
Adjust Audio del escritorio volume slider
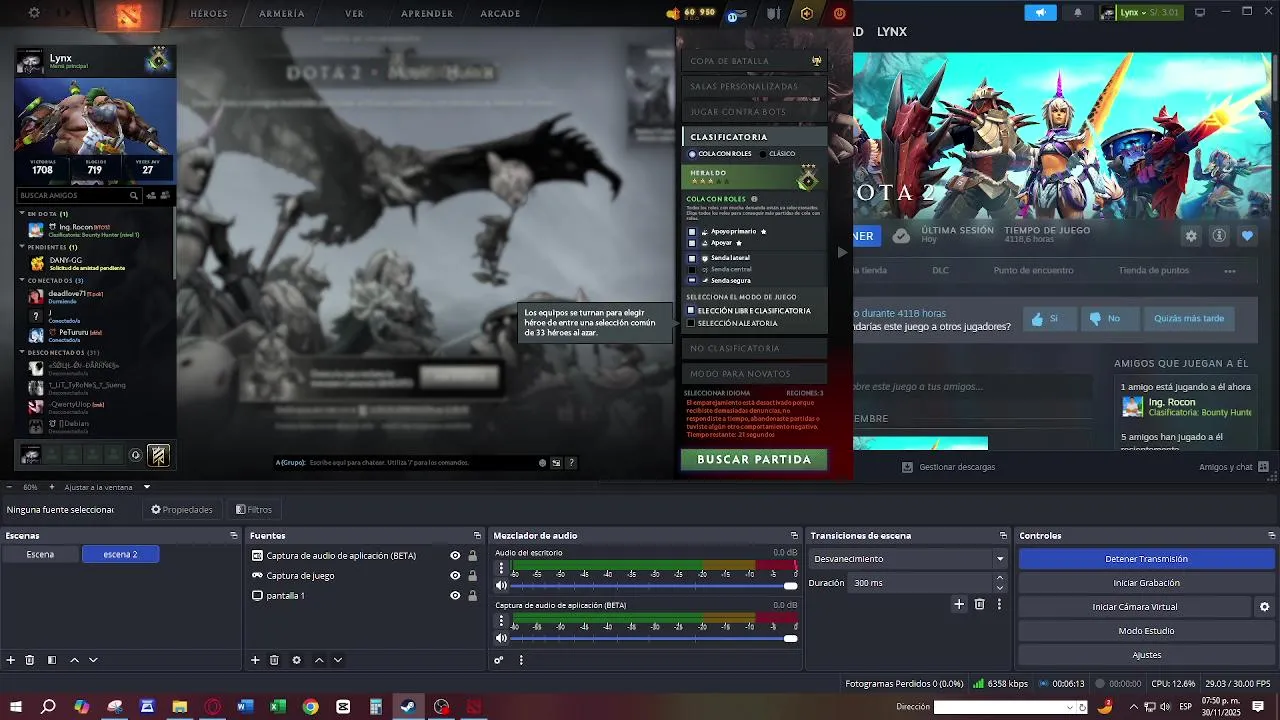654,586
